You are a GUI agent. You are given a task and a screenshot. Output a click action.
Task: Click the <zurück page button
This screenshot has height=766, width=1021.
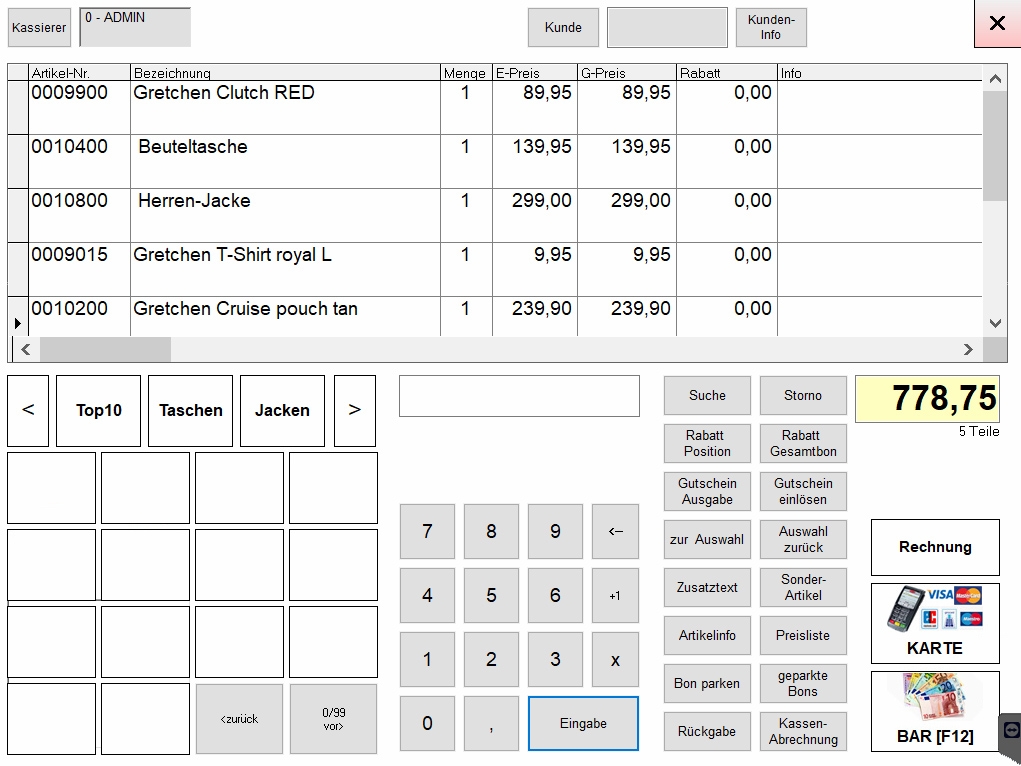[239, 719]
